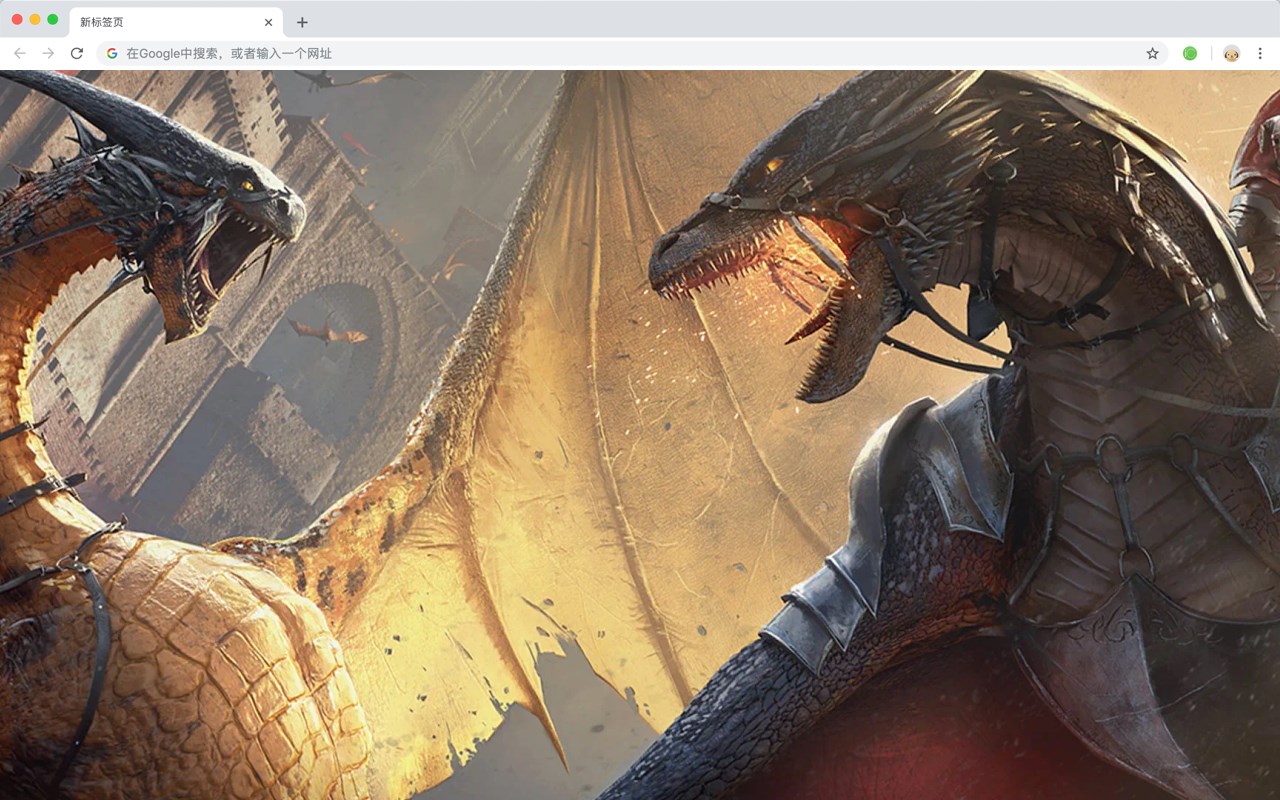Open the user profile avatar
Viewport: 1280px width, 800px height.
(x=1231, y=53)
